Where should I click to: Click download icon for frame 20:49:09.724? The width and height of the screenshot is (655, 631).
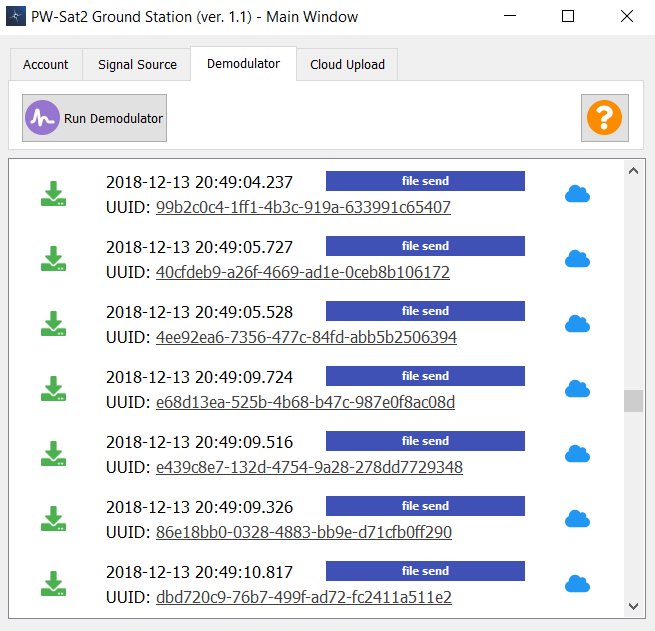[53, 388]
